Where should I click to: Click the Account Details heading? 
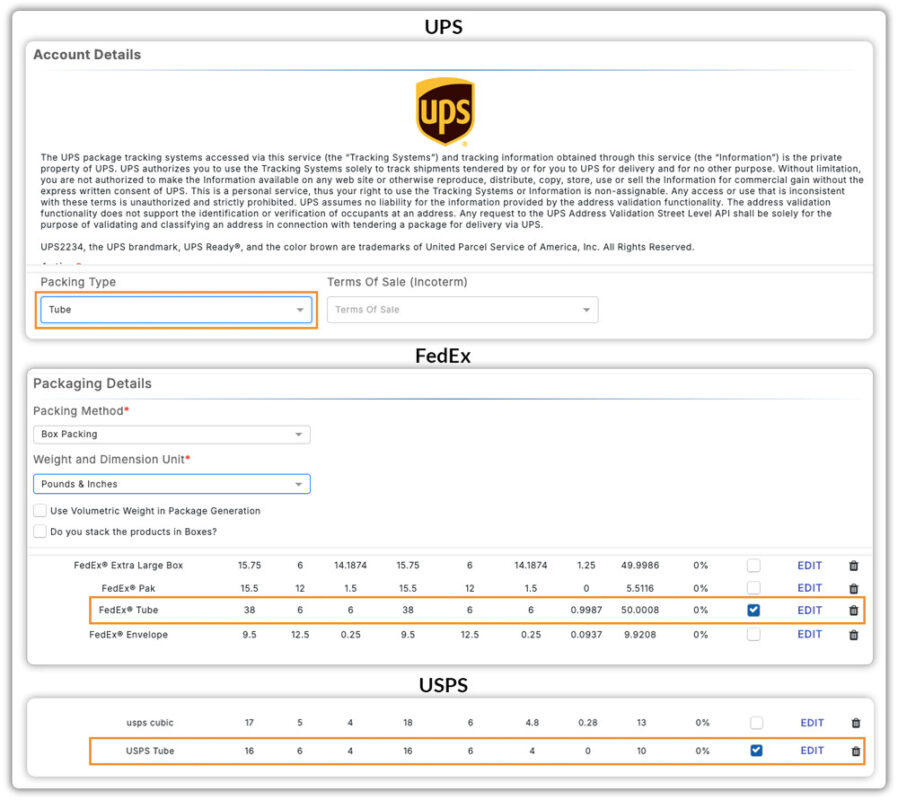pos(87,54)
